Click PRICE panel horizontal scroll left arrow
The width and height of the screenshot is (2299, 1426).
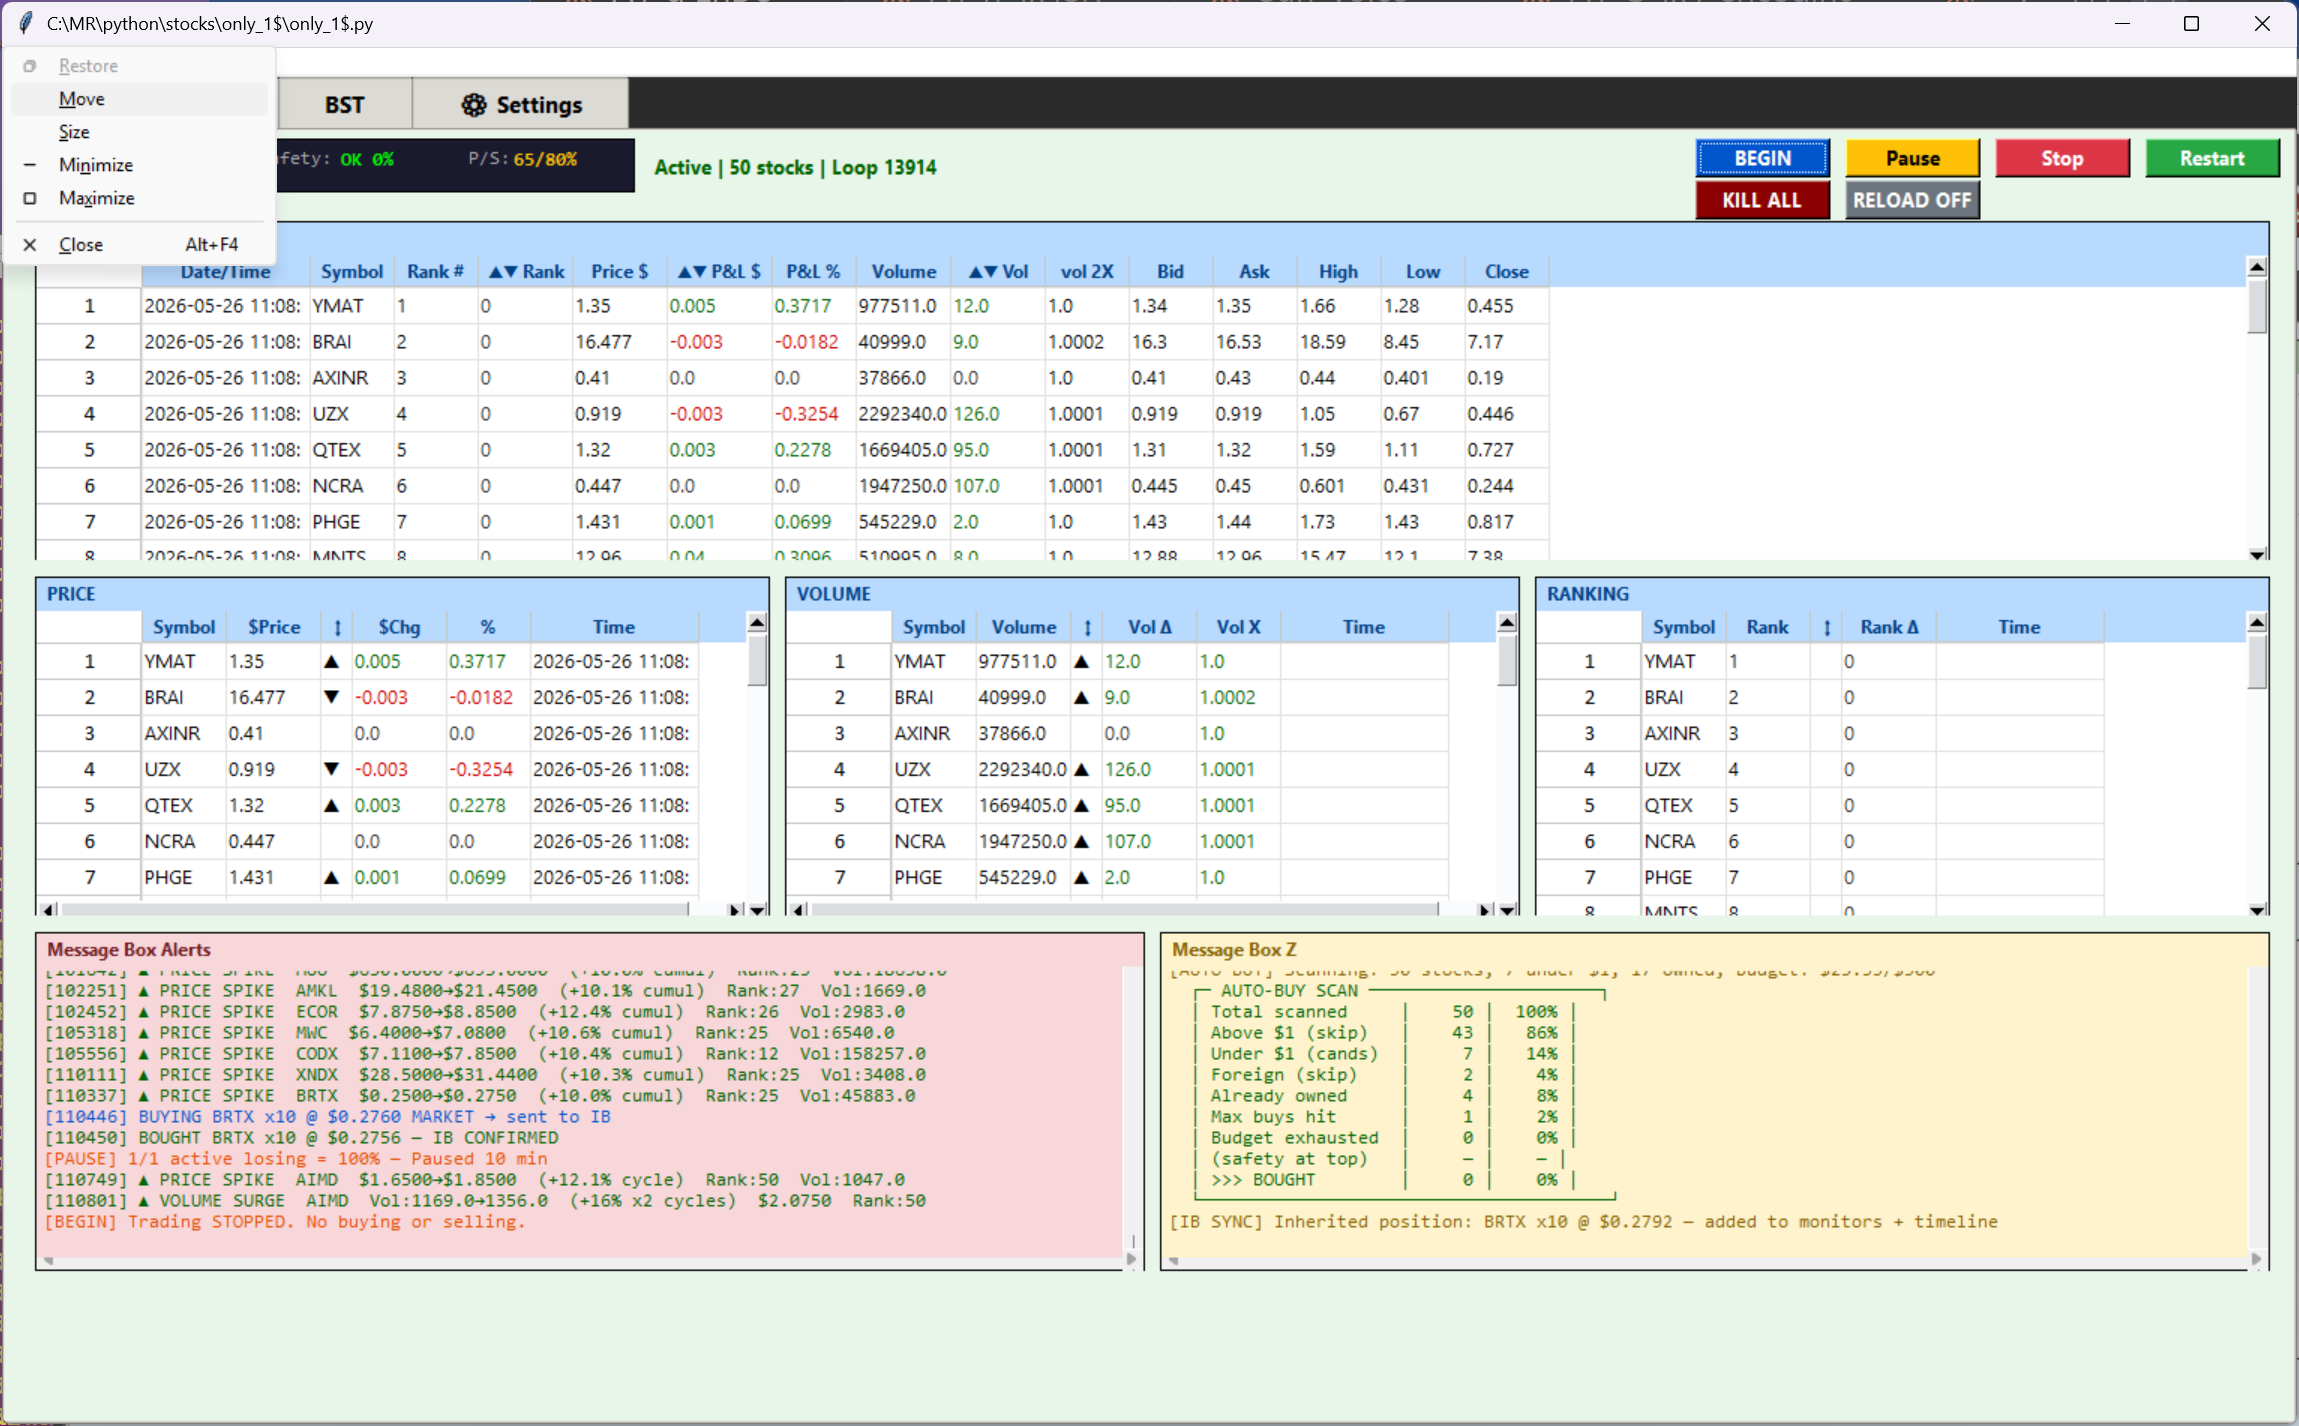[49, 910]
